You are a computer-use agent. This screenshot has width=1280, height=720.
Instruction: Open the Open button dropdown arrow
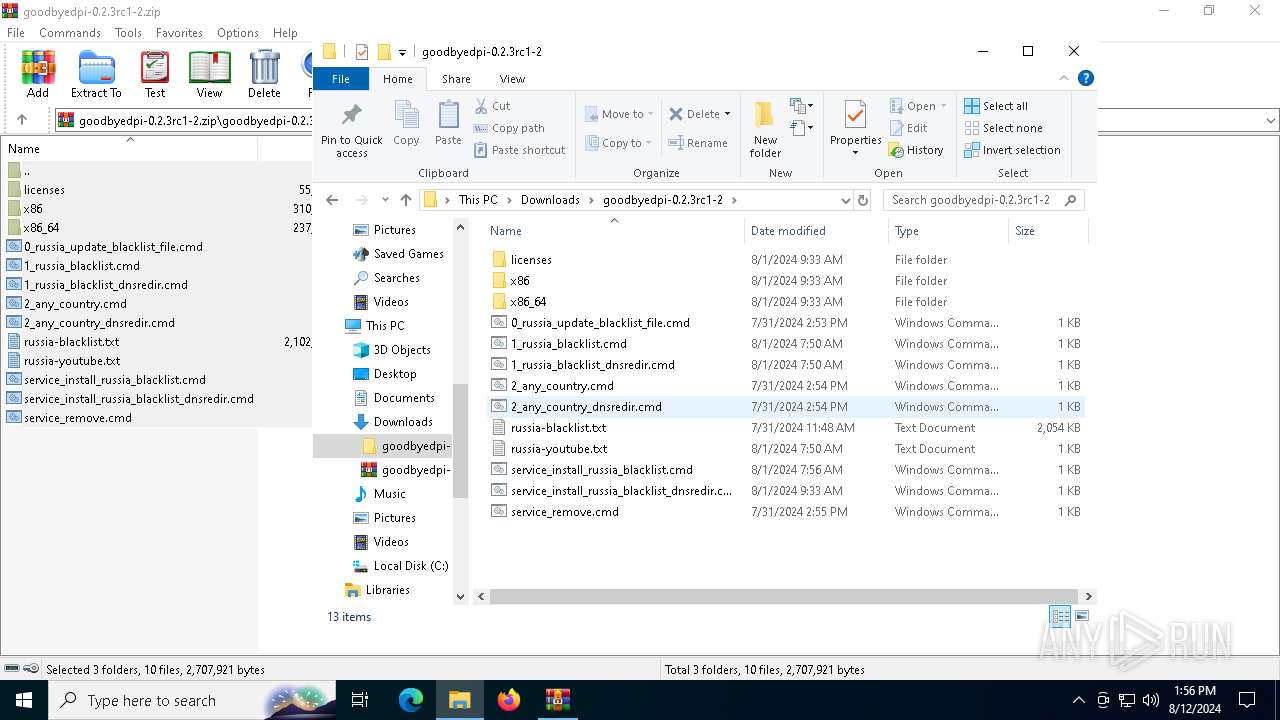(943, 106)
